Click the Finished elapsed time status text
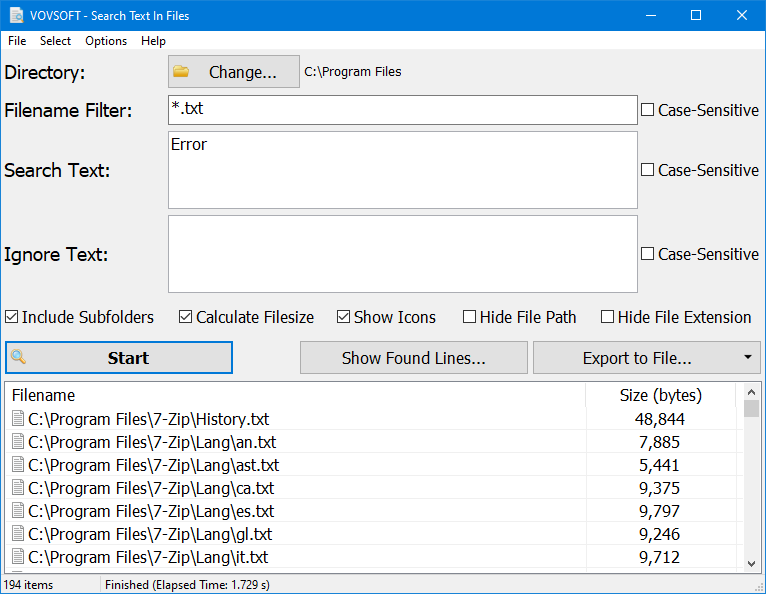This screenshot has height=594, width=766. pos(187,584)
